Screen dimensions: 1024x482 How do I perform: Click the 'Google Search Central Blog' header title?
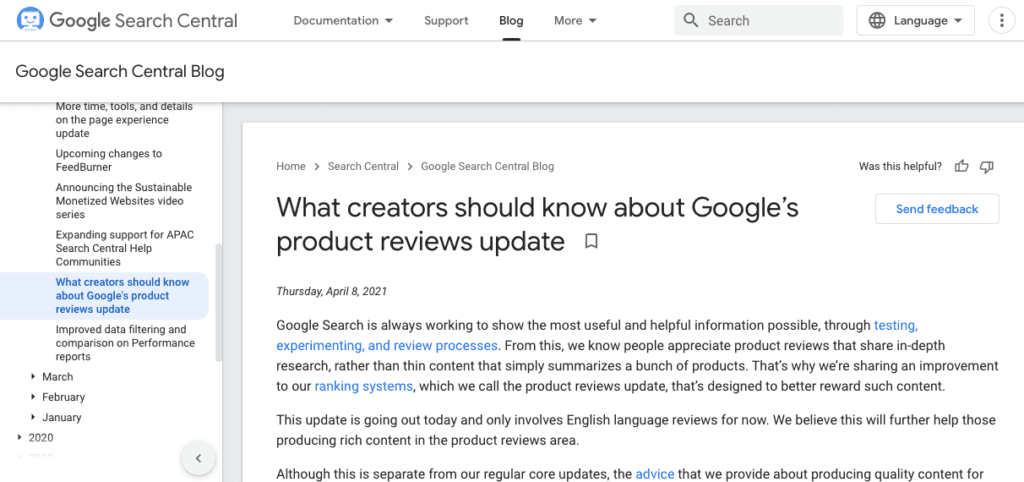120,72
